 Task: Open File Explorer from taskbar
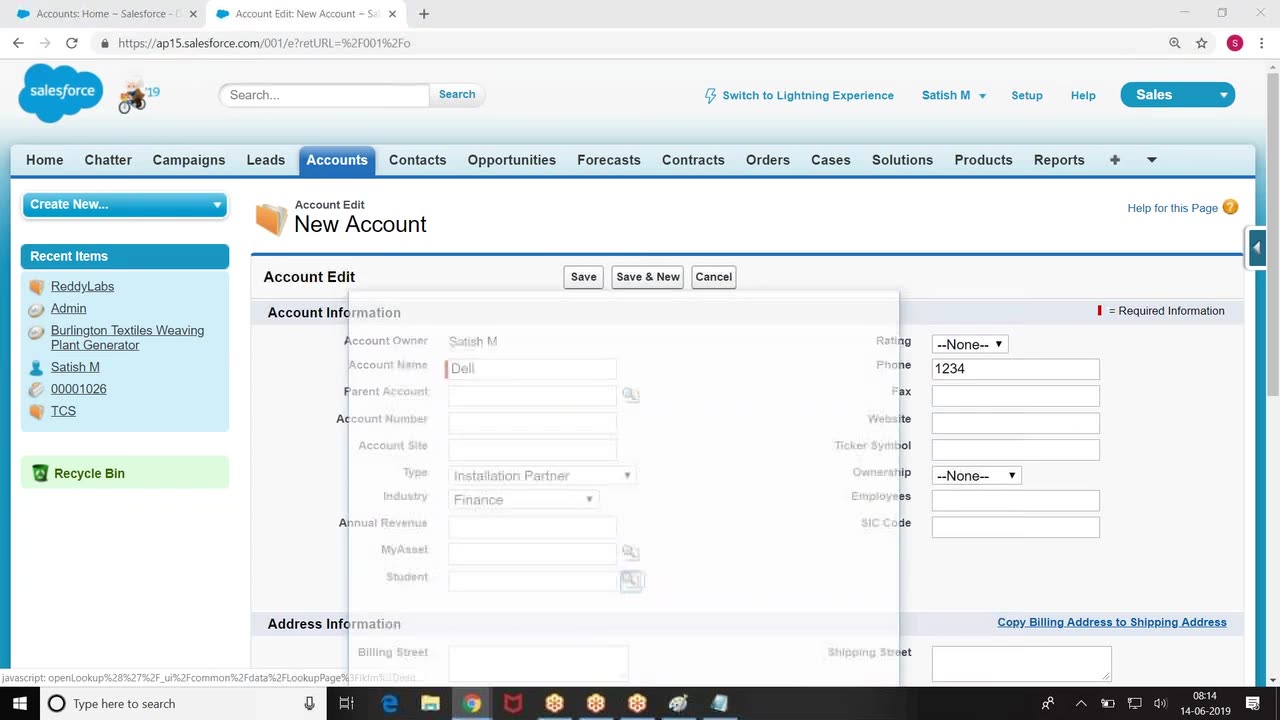(430, 703)
